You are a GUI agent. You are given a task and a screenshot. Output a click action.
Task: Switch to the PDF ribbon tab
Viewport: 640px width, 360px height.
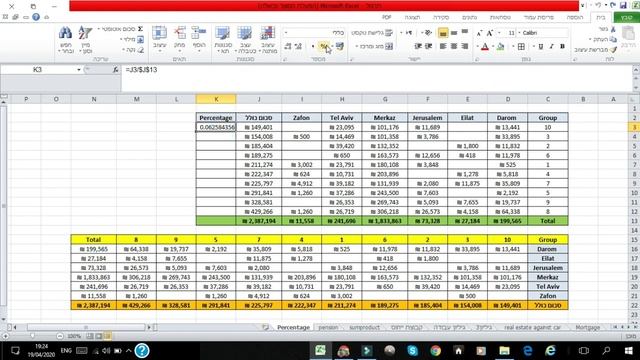pos(387,17)
